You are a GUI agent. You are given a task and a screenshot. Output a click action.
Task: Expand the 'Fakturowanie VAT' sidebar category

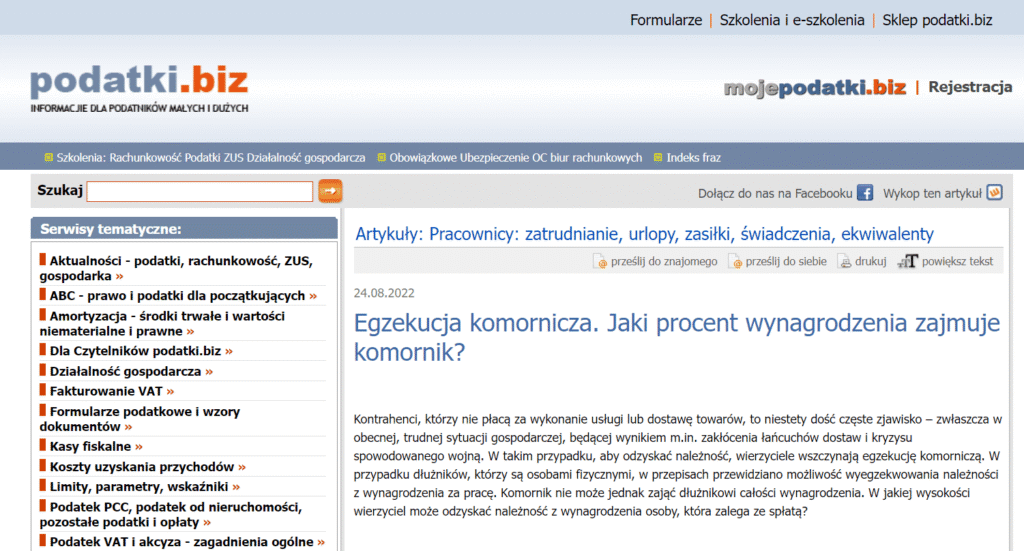pyautogui.click(x=107, y=391)
